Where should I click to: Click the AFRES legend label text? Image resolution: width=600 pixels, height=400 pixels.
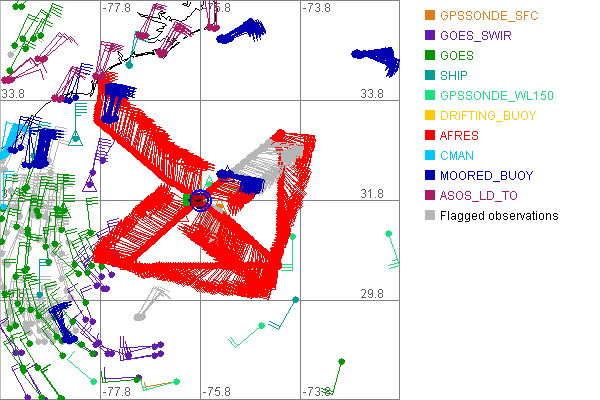(x=460, y=136)
